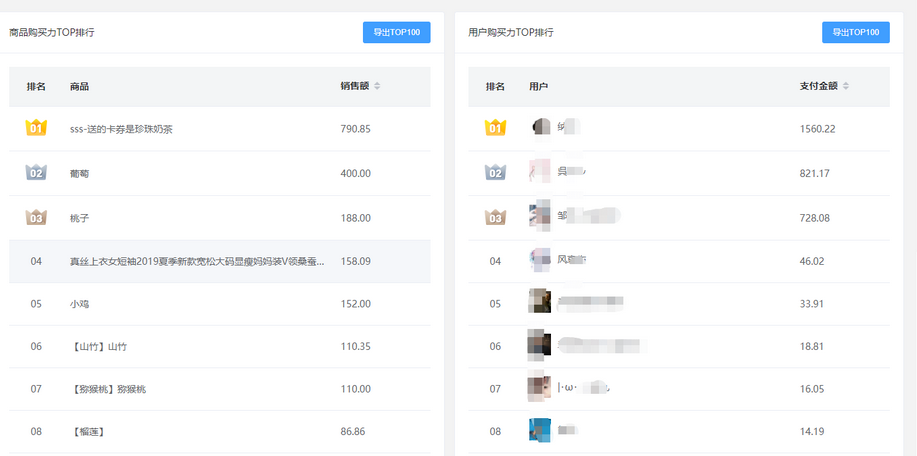The width and height of the screenshot is (917, 456).
Task: Click silver crown rank 02 in user ranking
Action: coord(495,173)
